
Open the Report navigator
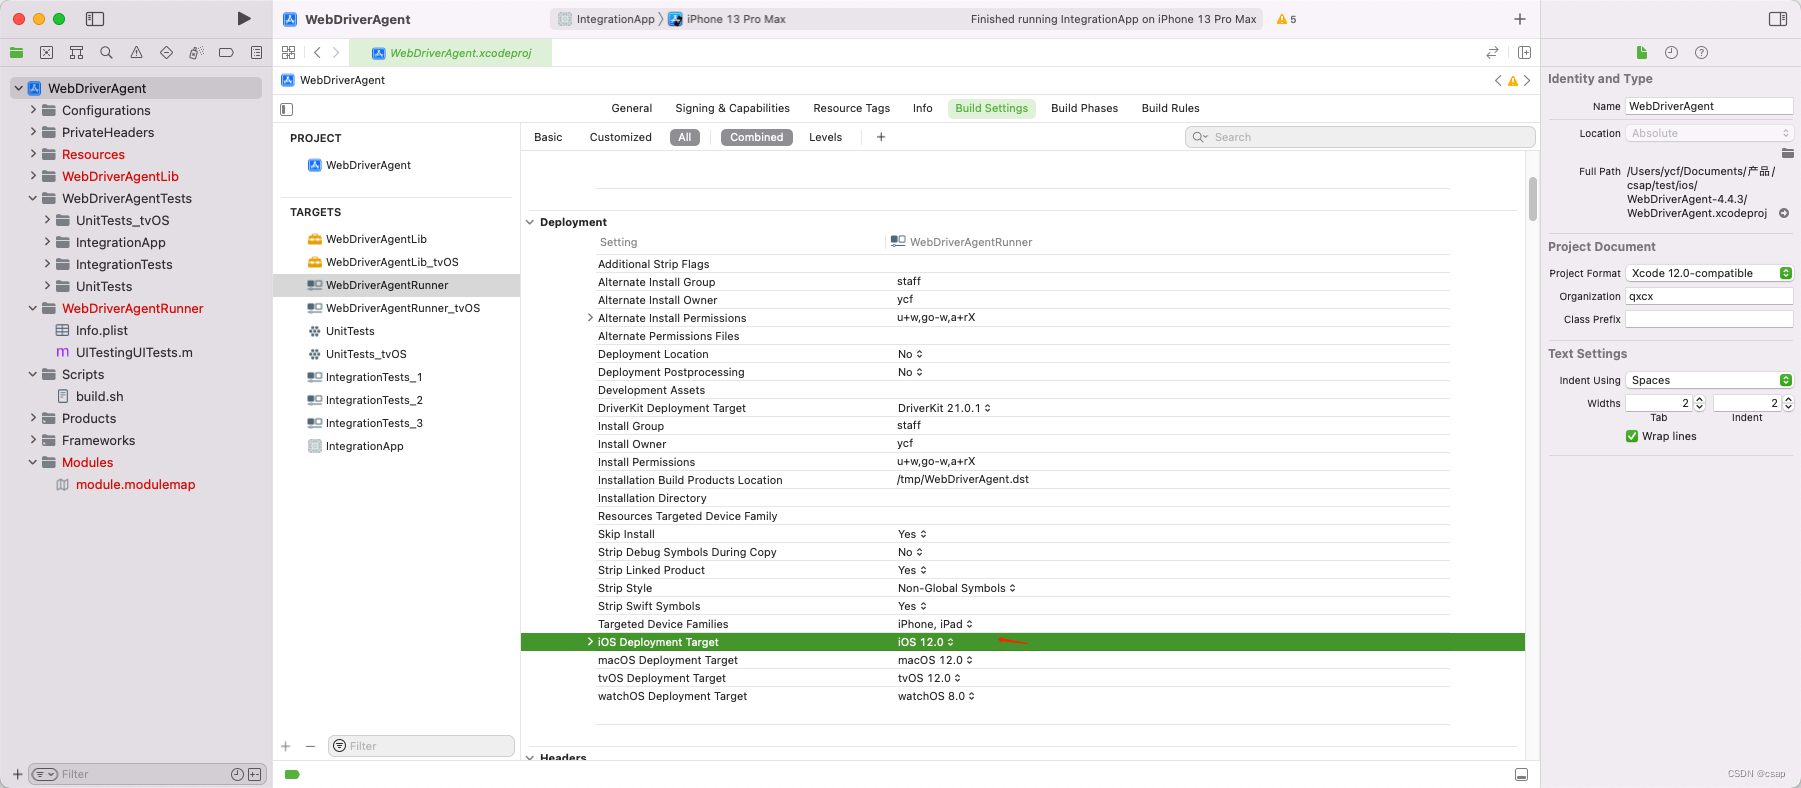256,53
